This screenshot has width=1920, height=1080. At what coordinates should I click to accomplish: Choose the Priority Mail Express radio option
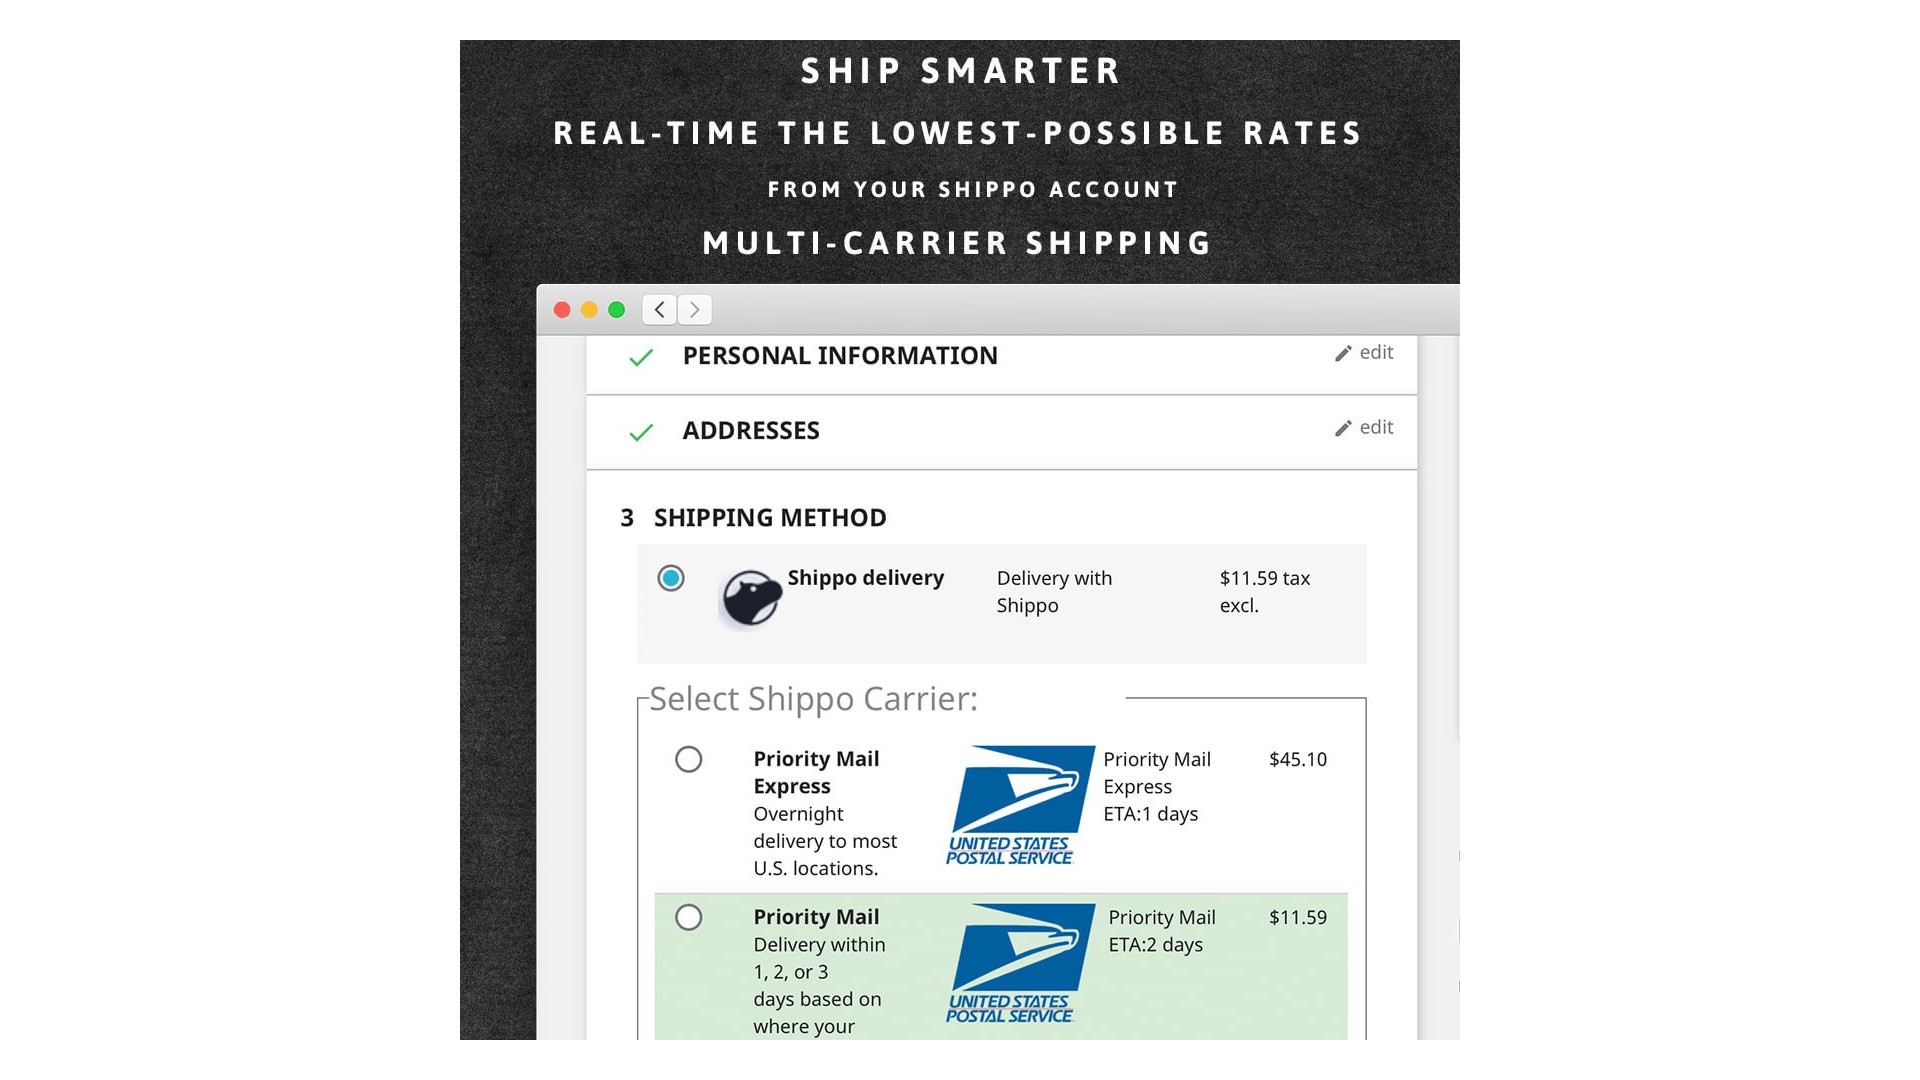click(689, 759)
